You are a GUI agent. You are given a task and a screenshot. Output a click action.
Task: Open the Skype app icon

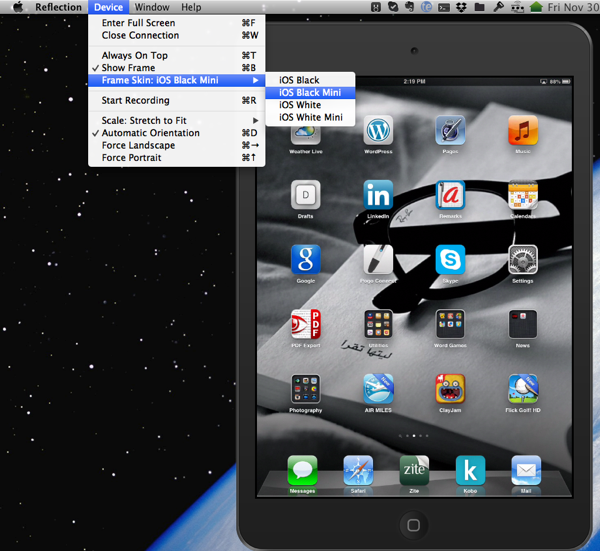pyautogui.click(x=450, y=260)
